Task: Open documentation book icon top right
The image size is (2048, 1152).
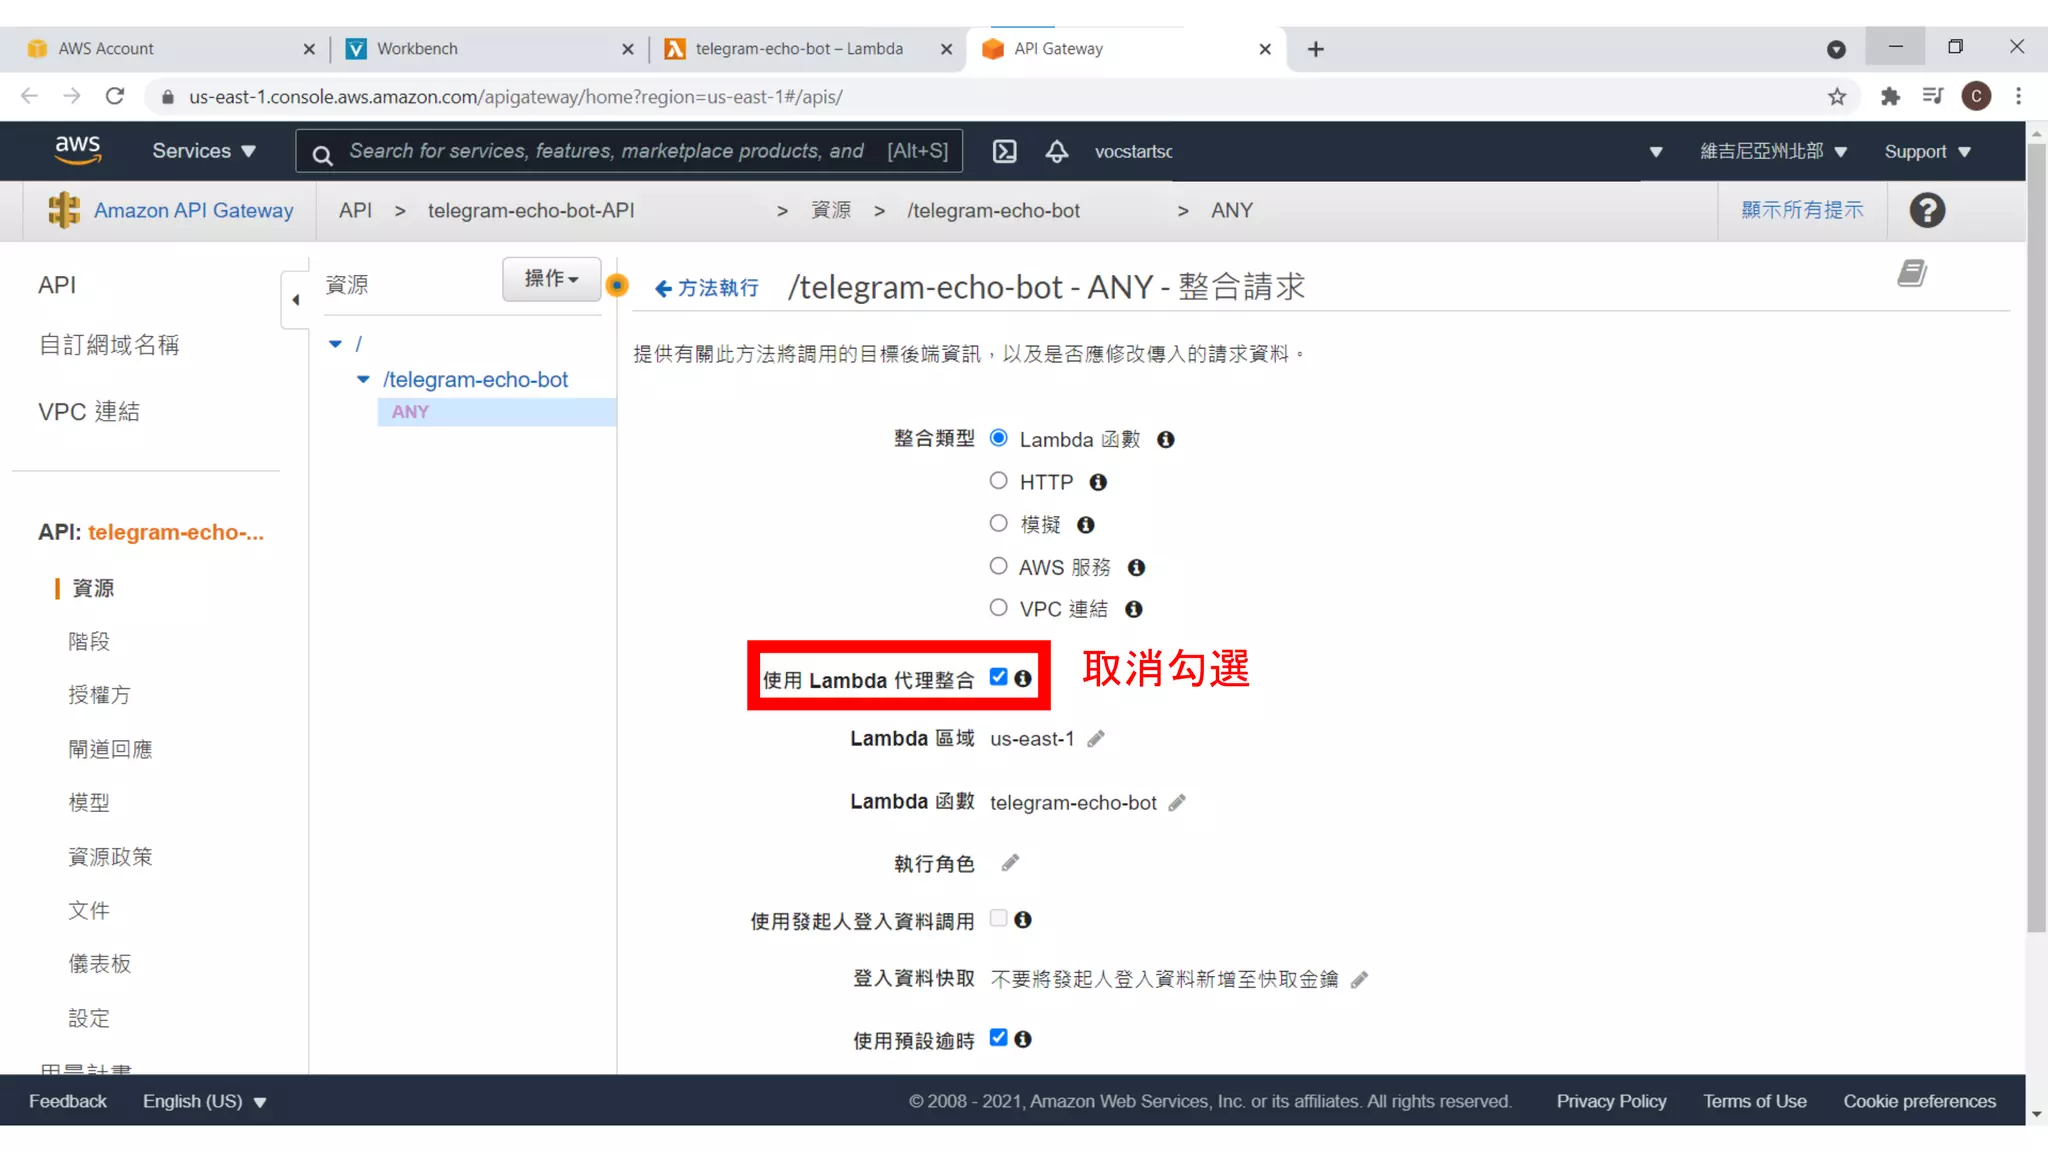Action: coord(1911,273)
